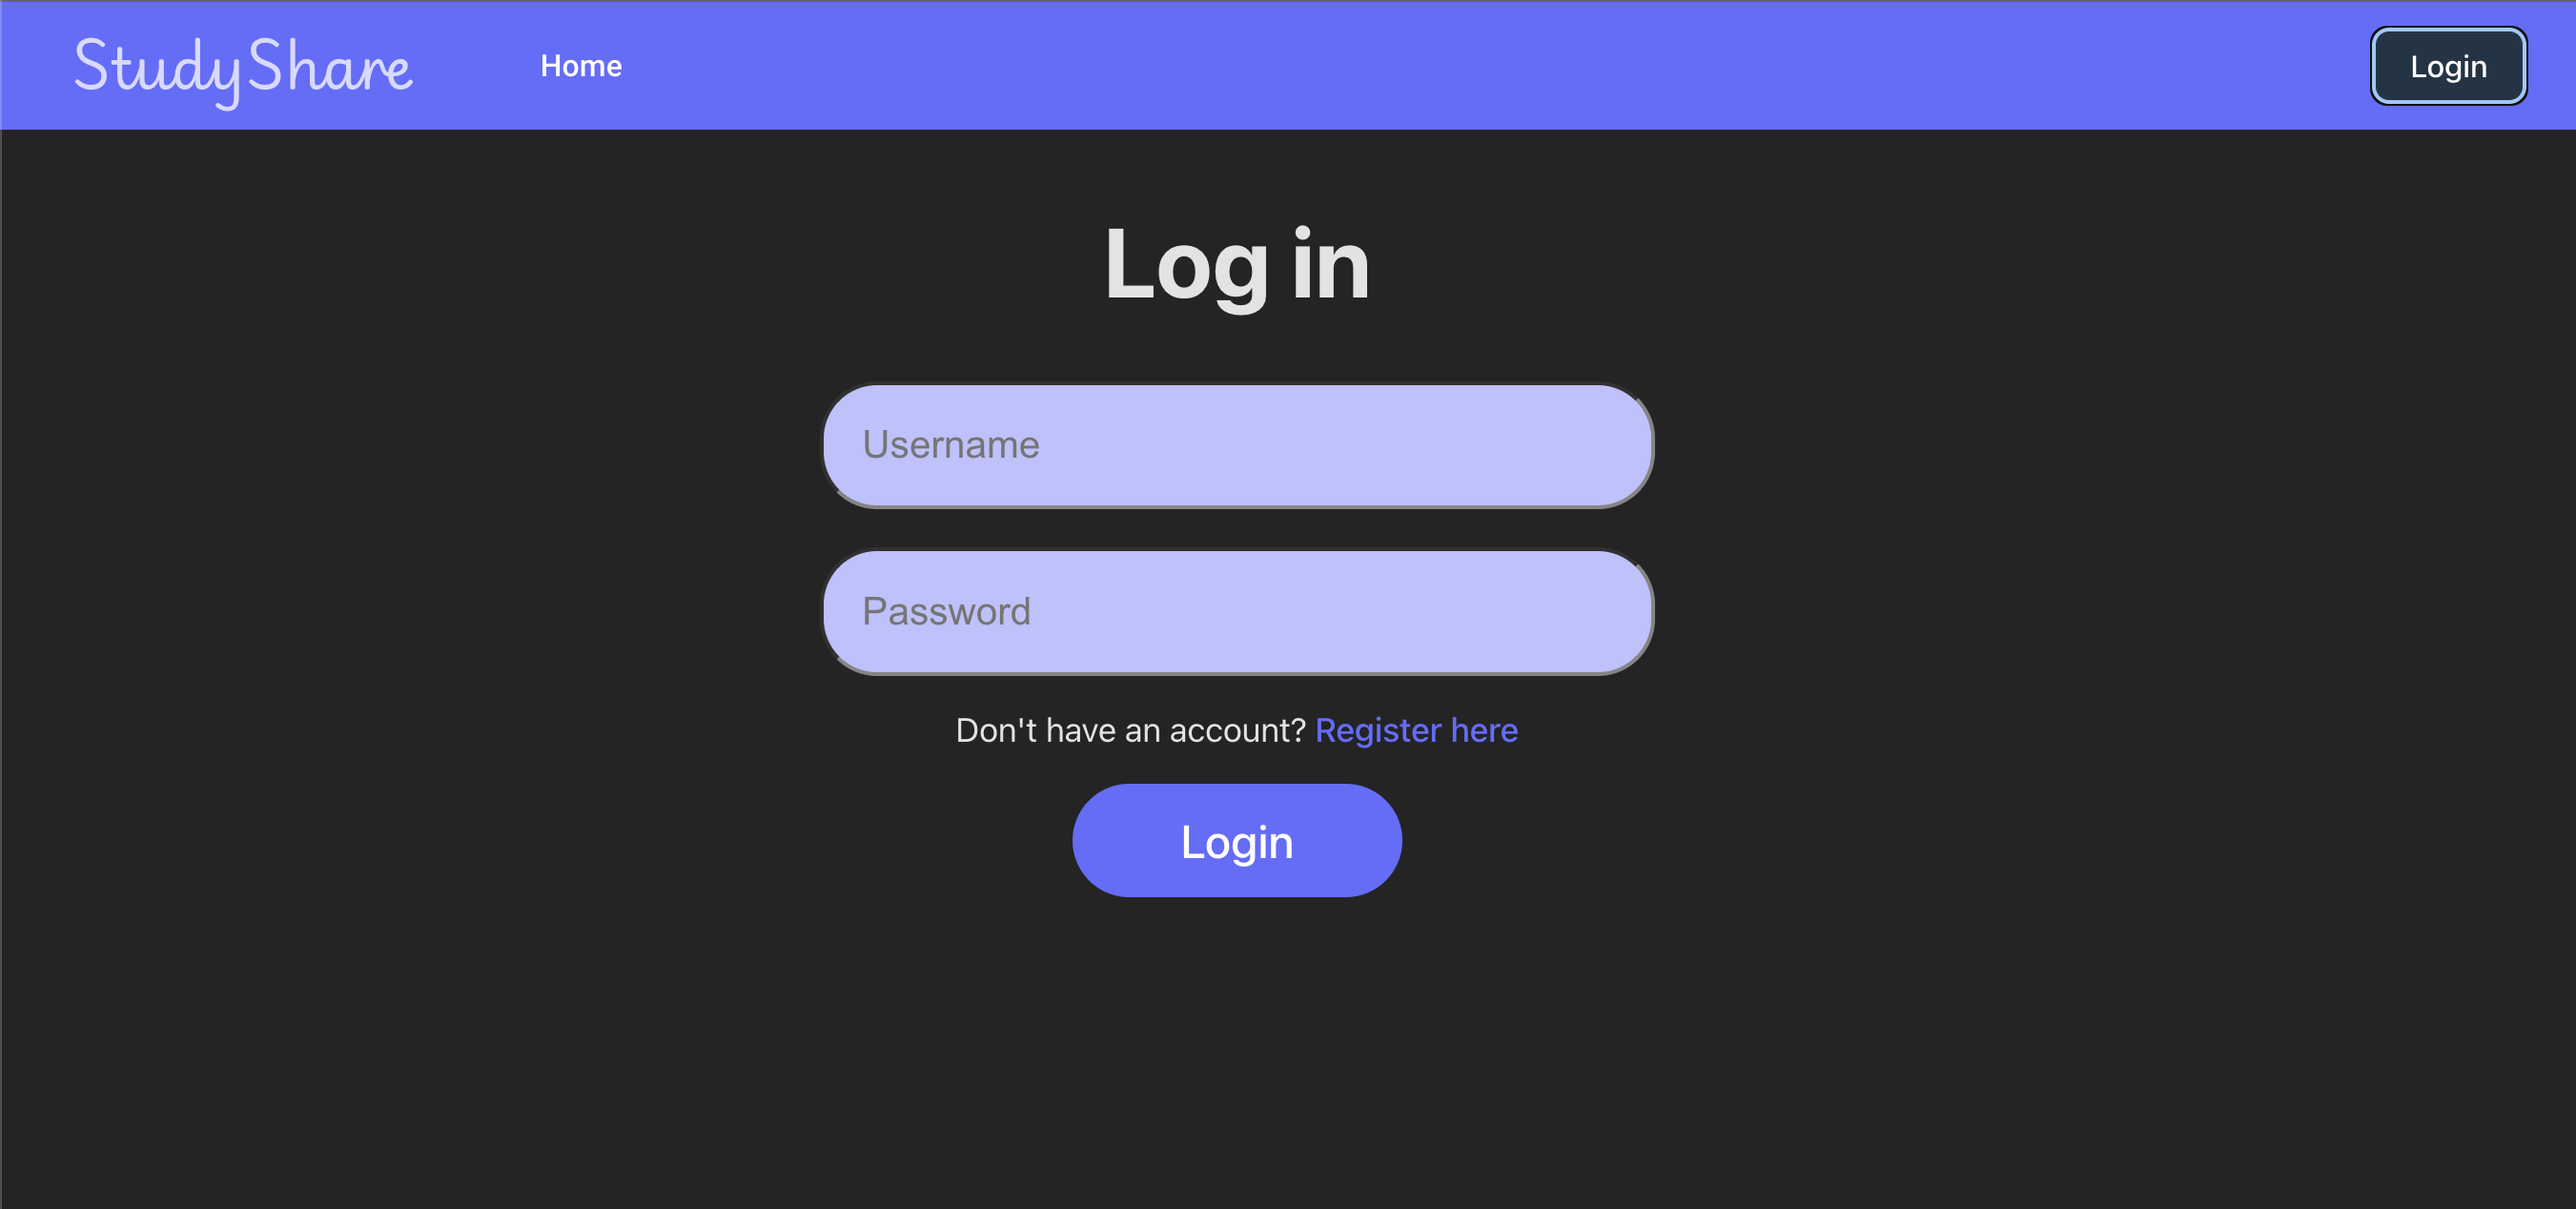Viewport: 2576px width, 1209px height.
Task: Click the Log in page heading
Action: point(1237,264)
